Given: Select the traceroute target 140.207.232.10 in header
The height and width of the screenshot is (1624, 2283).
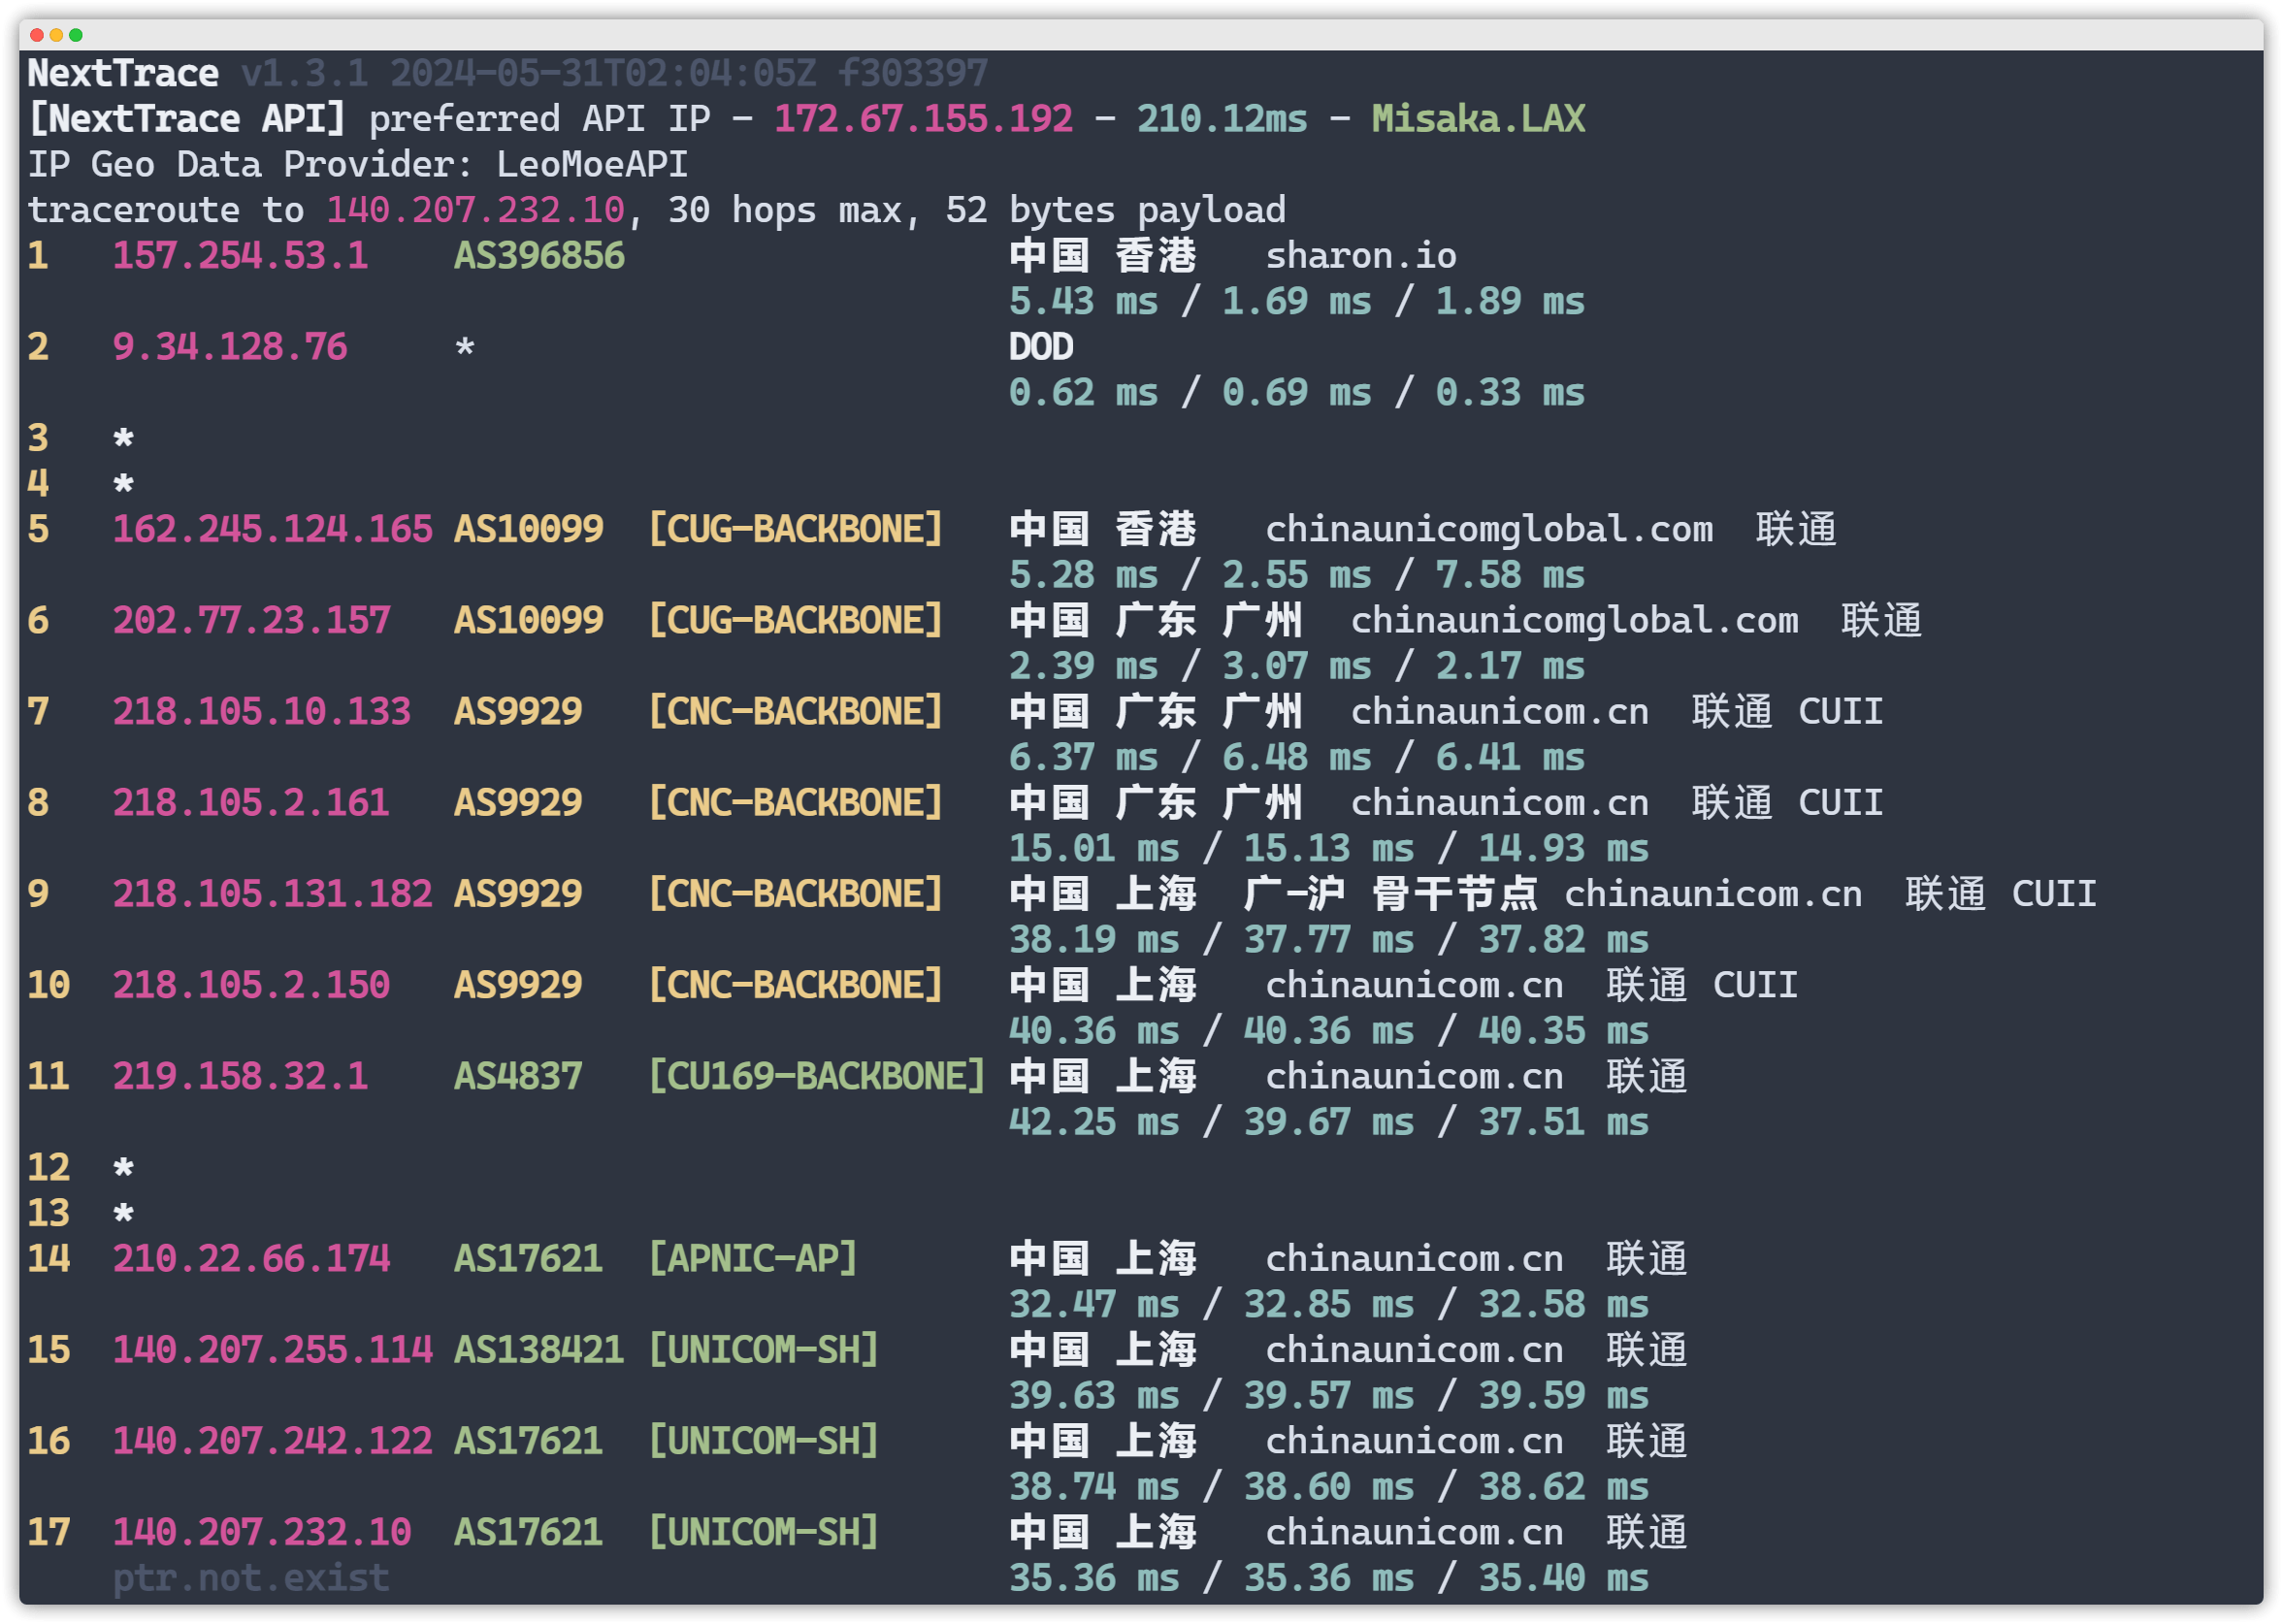Looking at the screenshot, I should (476, 210).
